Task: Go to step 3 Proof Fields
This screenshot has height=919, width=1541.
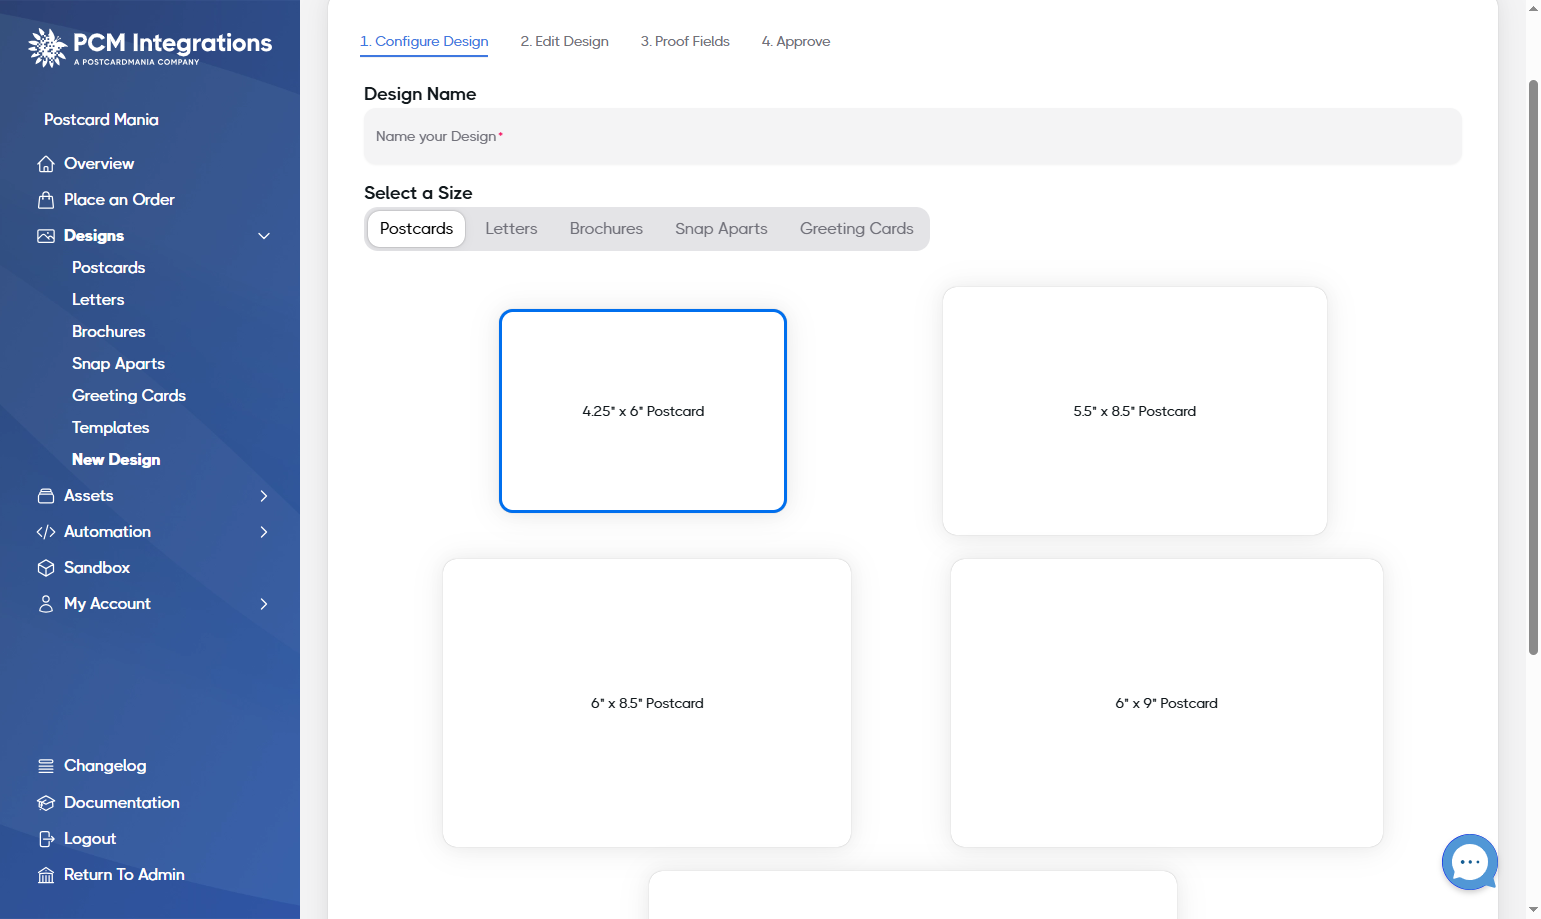Action: tap(685, 41)
